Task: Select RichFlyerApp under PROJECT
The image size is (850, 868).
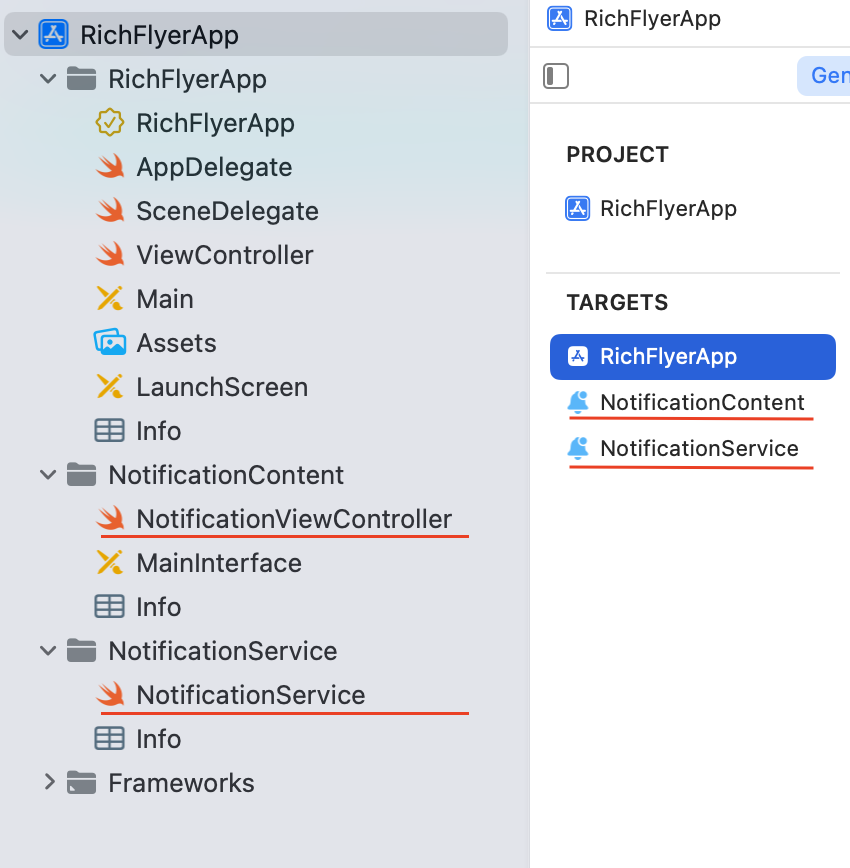Action: pos(667,209)
